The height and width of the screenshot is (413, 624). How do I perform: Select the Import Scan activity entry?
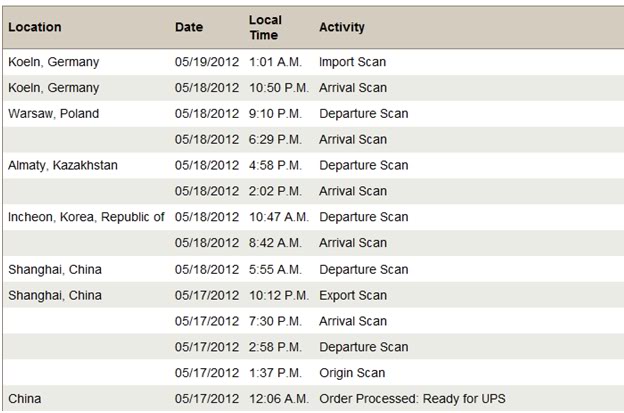[352, 62]
